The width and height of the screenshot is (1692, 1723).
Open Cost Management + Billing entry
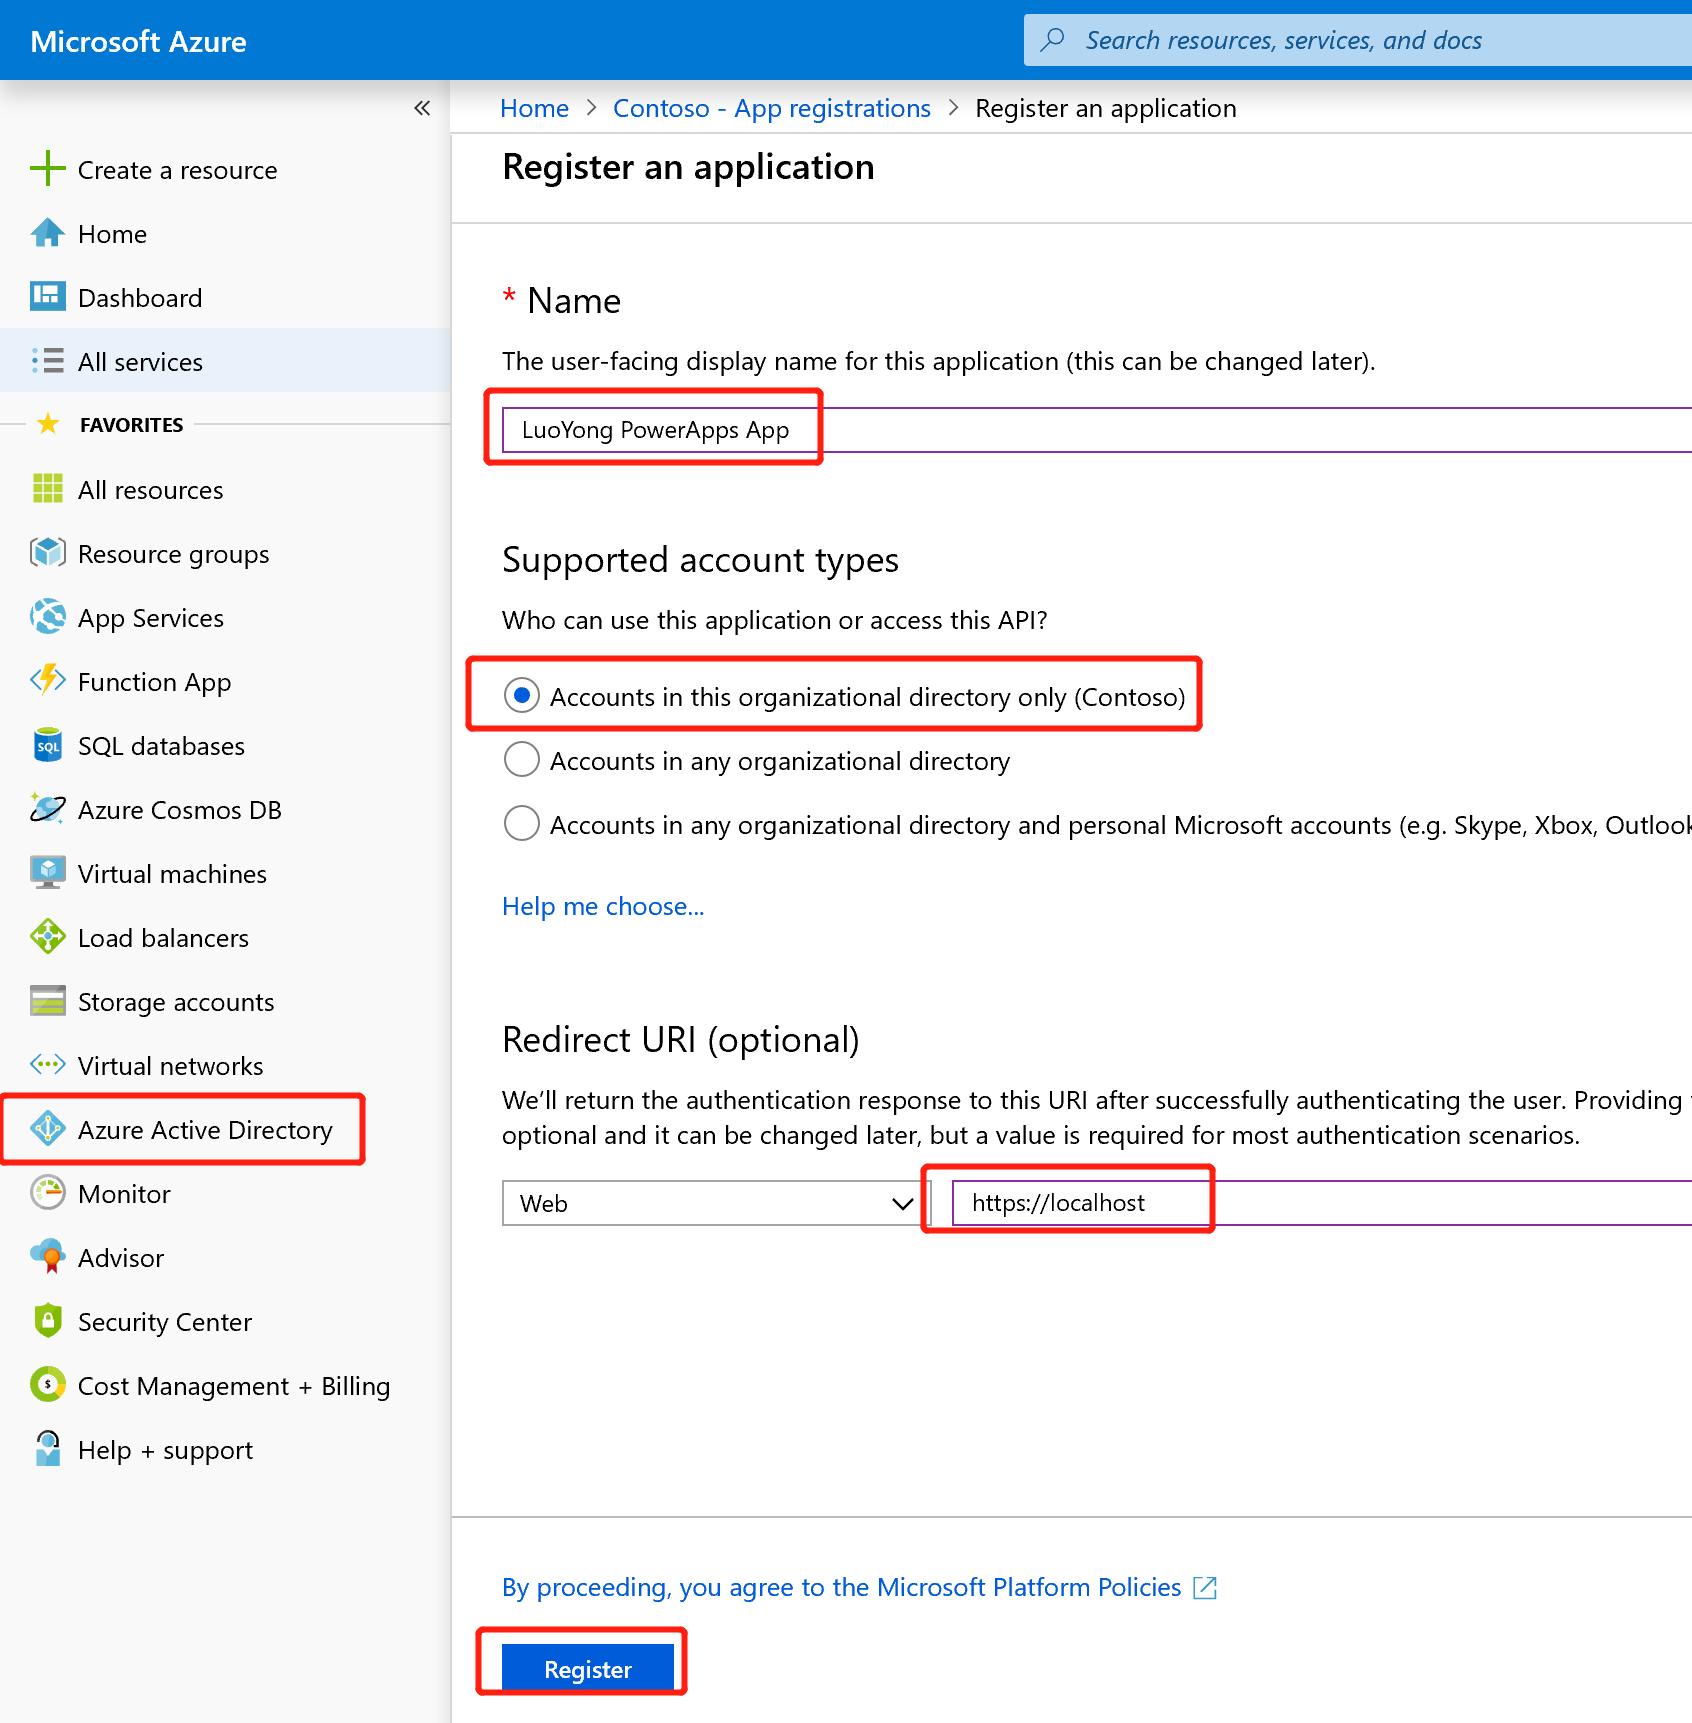[225, 1385]
